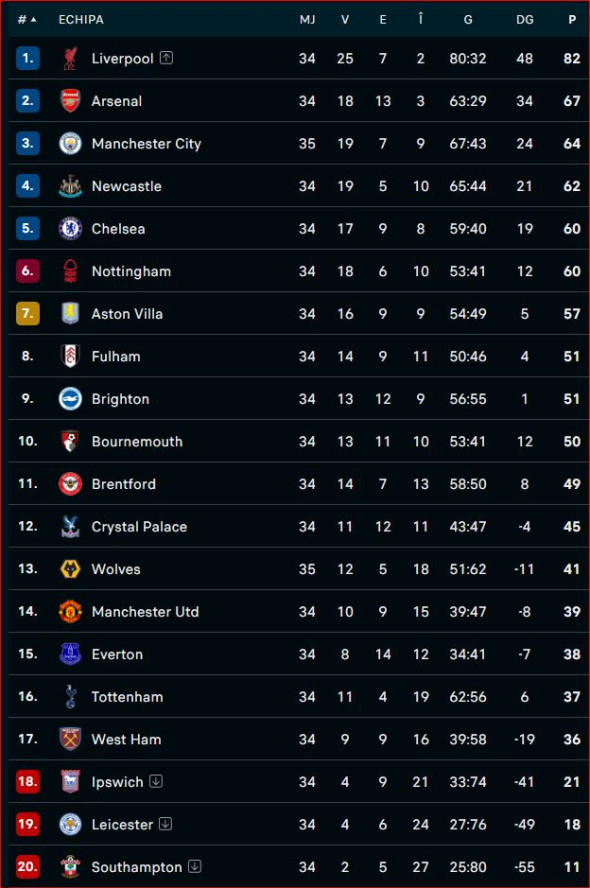Select the Chelsea club badge
Image resolution: width=590 pixels, height=888 pixels.
pos(69,228)
